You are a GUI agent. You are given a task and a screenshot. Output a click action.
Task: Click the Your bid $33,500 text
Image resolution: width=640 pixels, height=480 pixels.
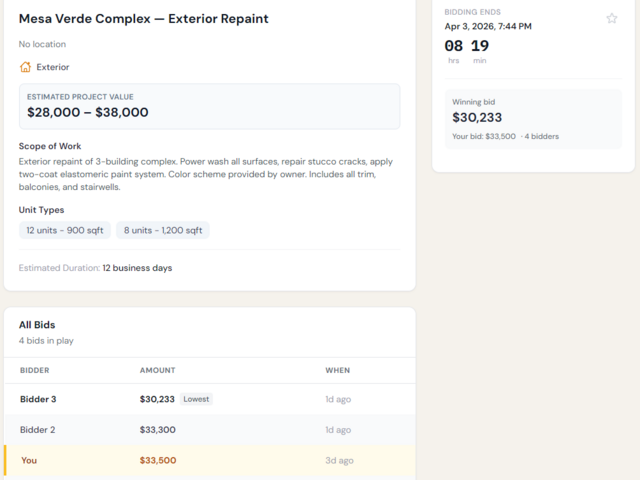point(484,136)
